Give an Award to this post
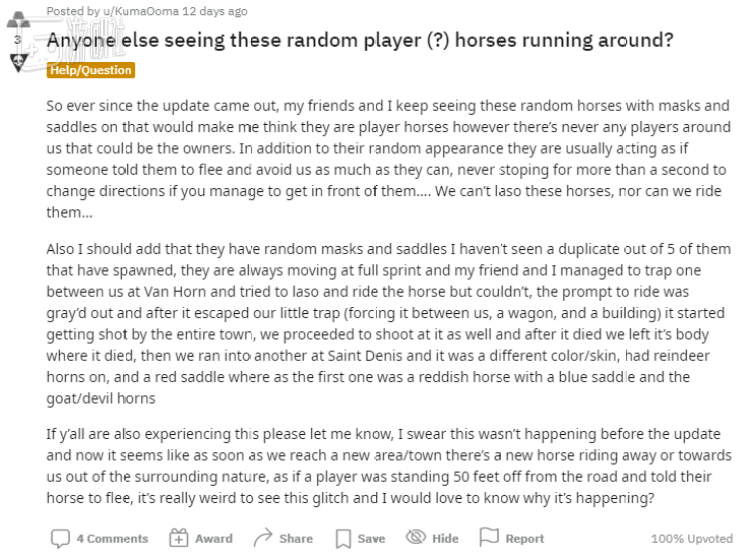This screenshot has height=560, width=750. click(213, 539)
